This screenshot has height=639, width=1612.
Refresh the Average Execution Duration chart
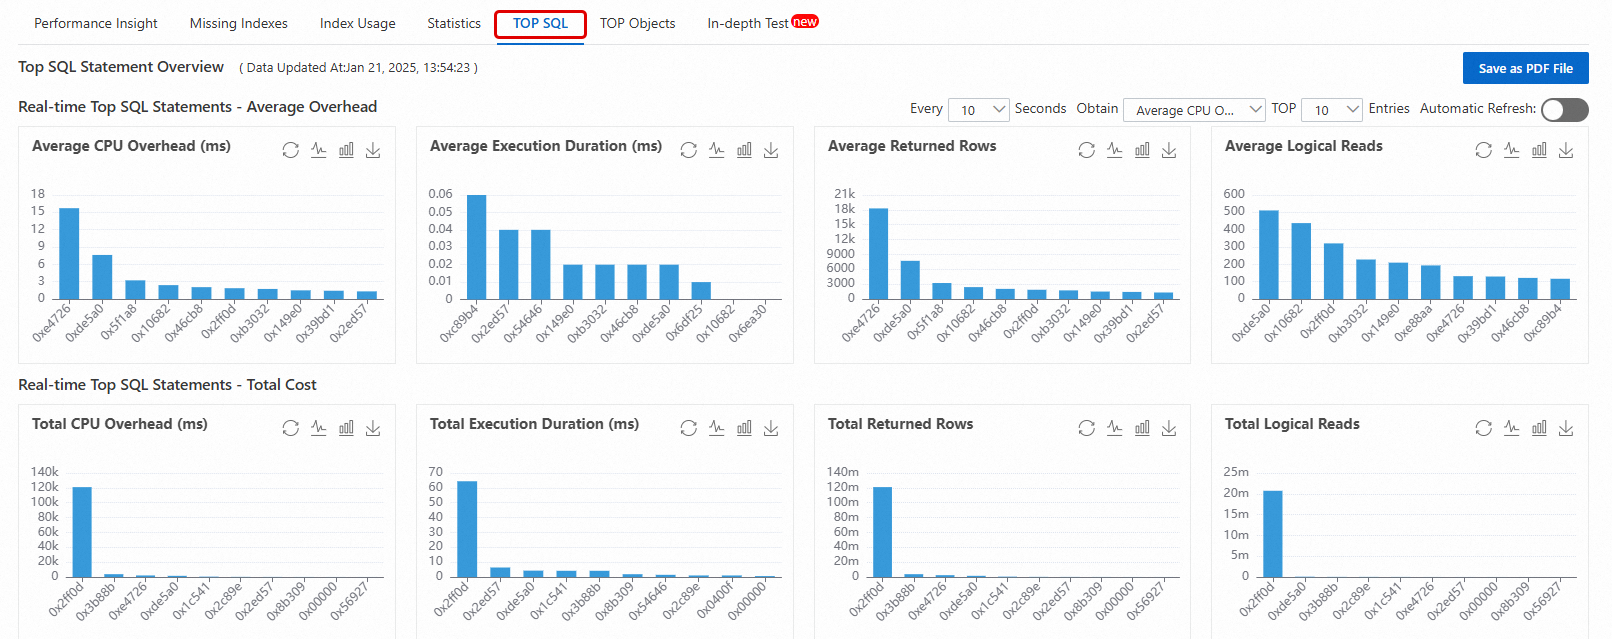pos(688,150)
